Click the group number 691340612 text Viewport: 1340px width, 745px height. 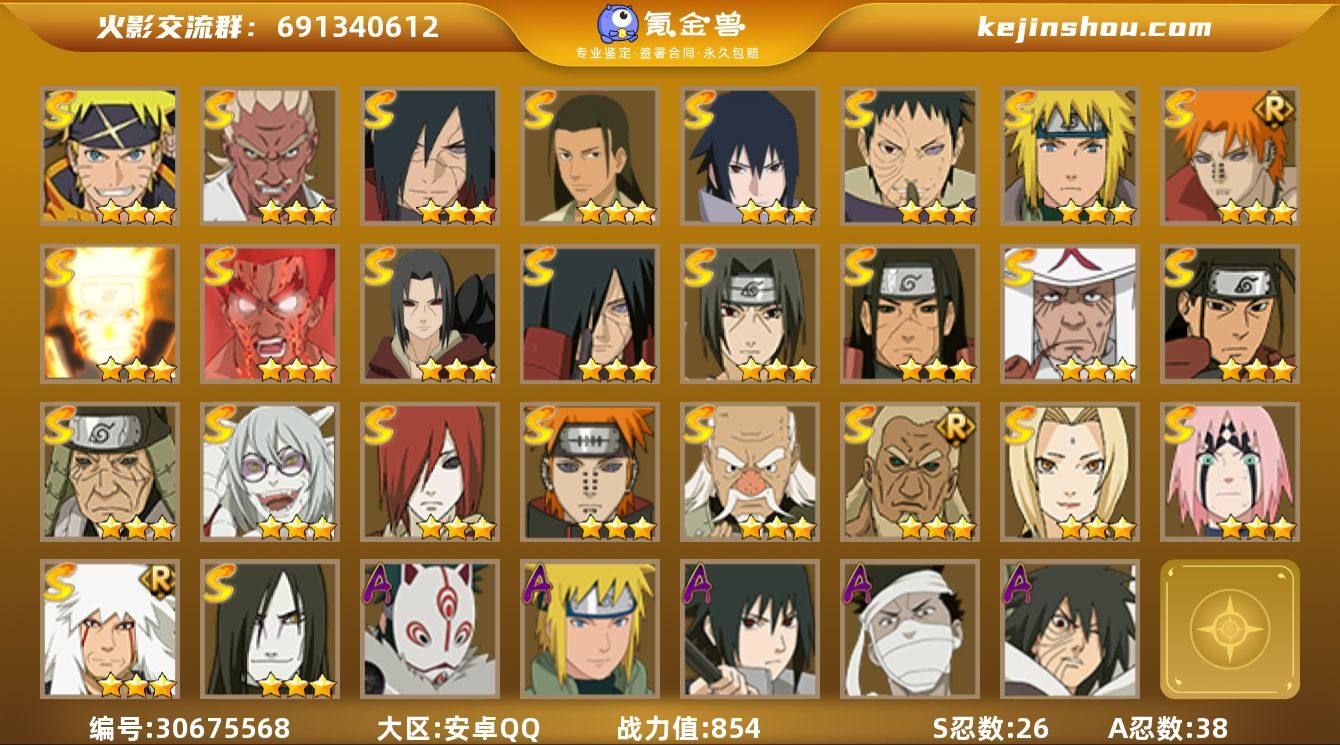[x=358, y=27]
